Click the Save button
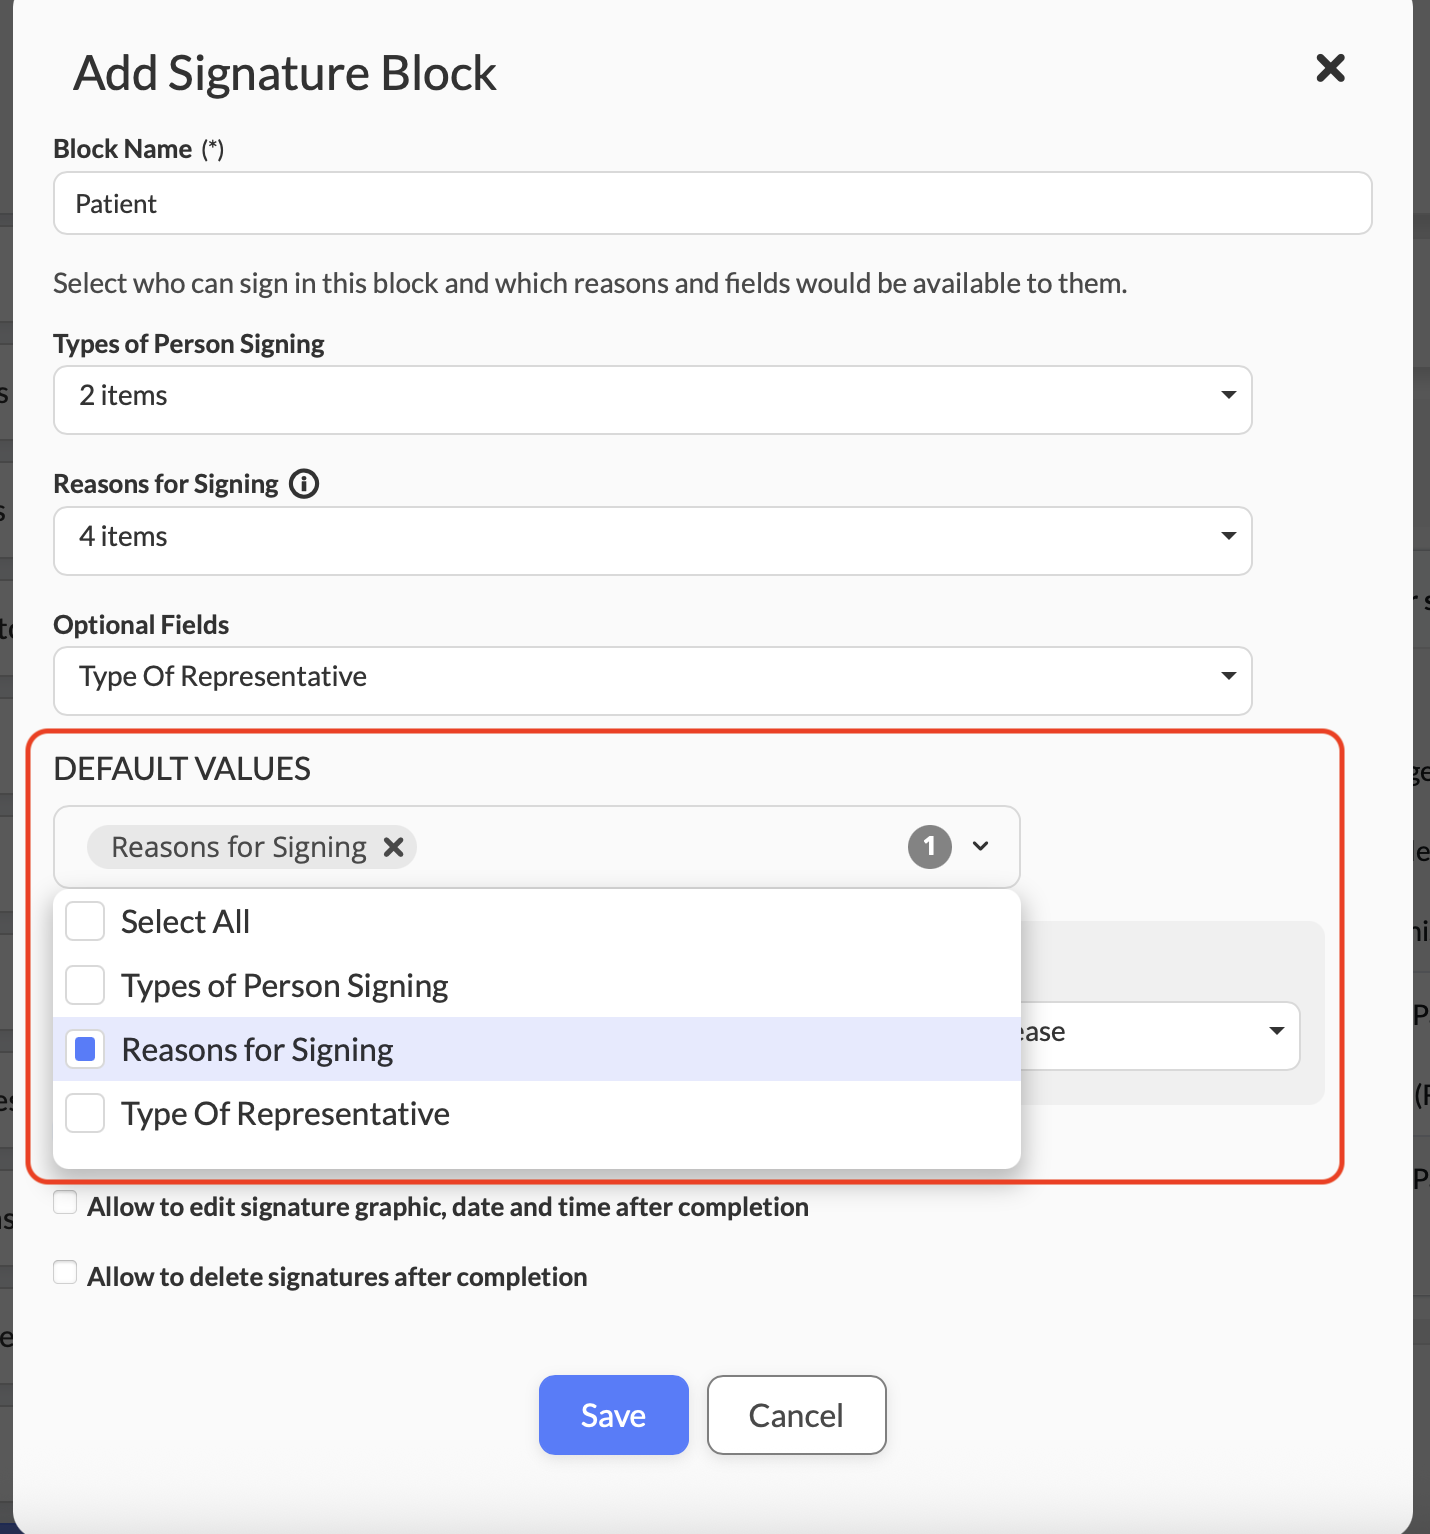Viewport: 1430px width, 1534px height. 613,1415
